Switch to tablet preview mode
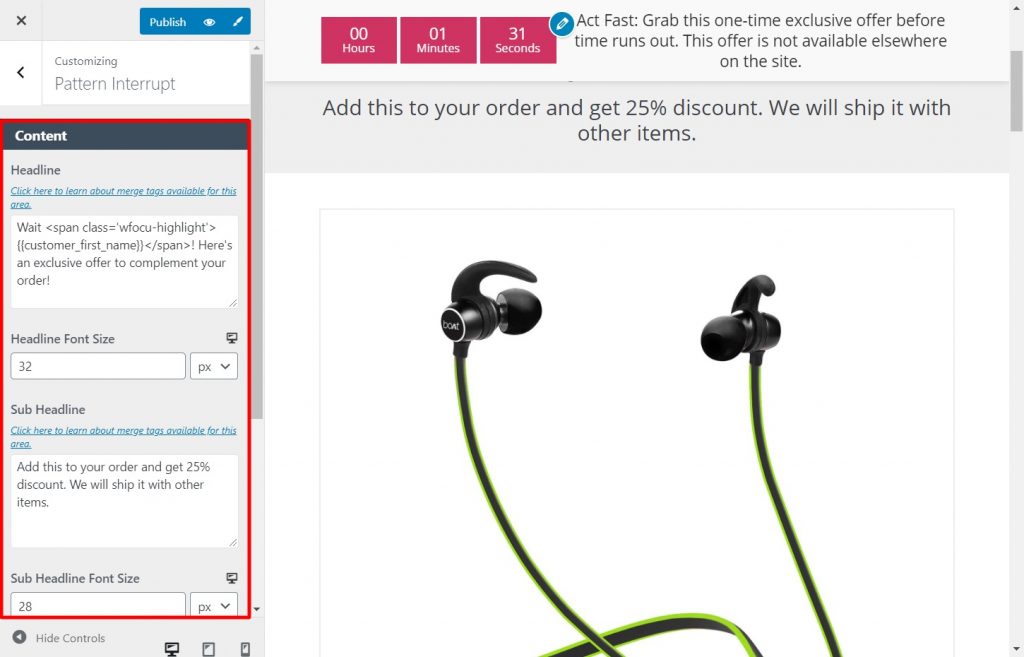The width and height of the screenshot is (1024, 657). coord(208,649)
